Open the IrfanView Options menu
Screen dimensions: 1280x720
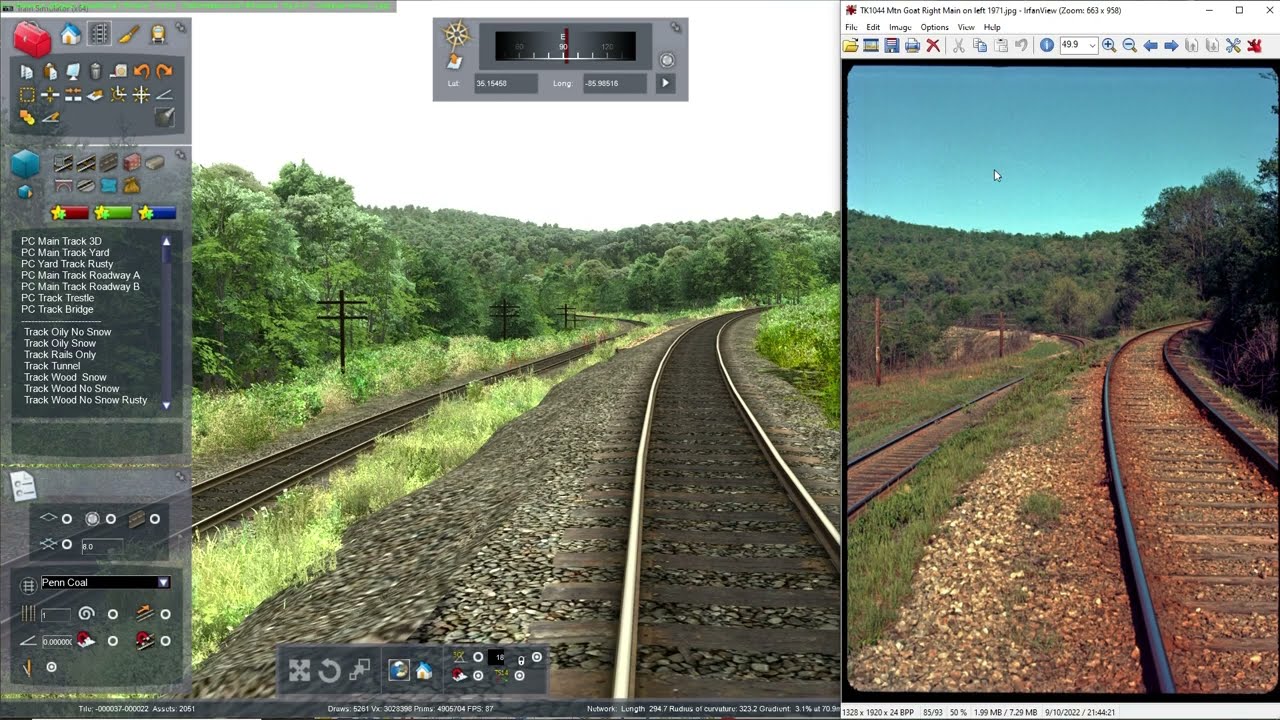tap(934, 27)
